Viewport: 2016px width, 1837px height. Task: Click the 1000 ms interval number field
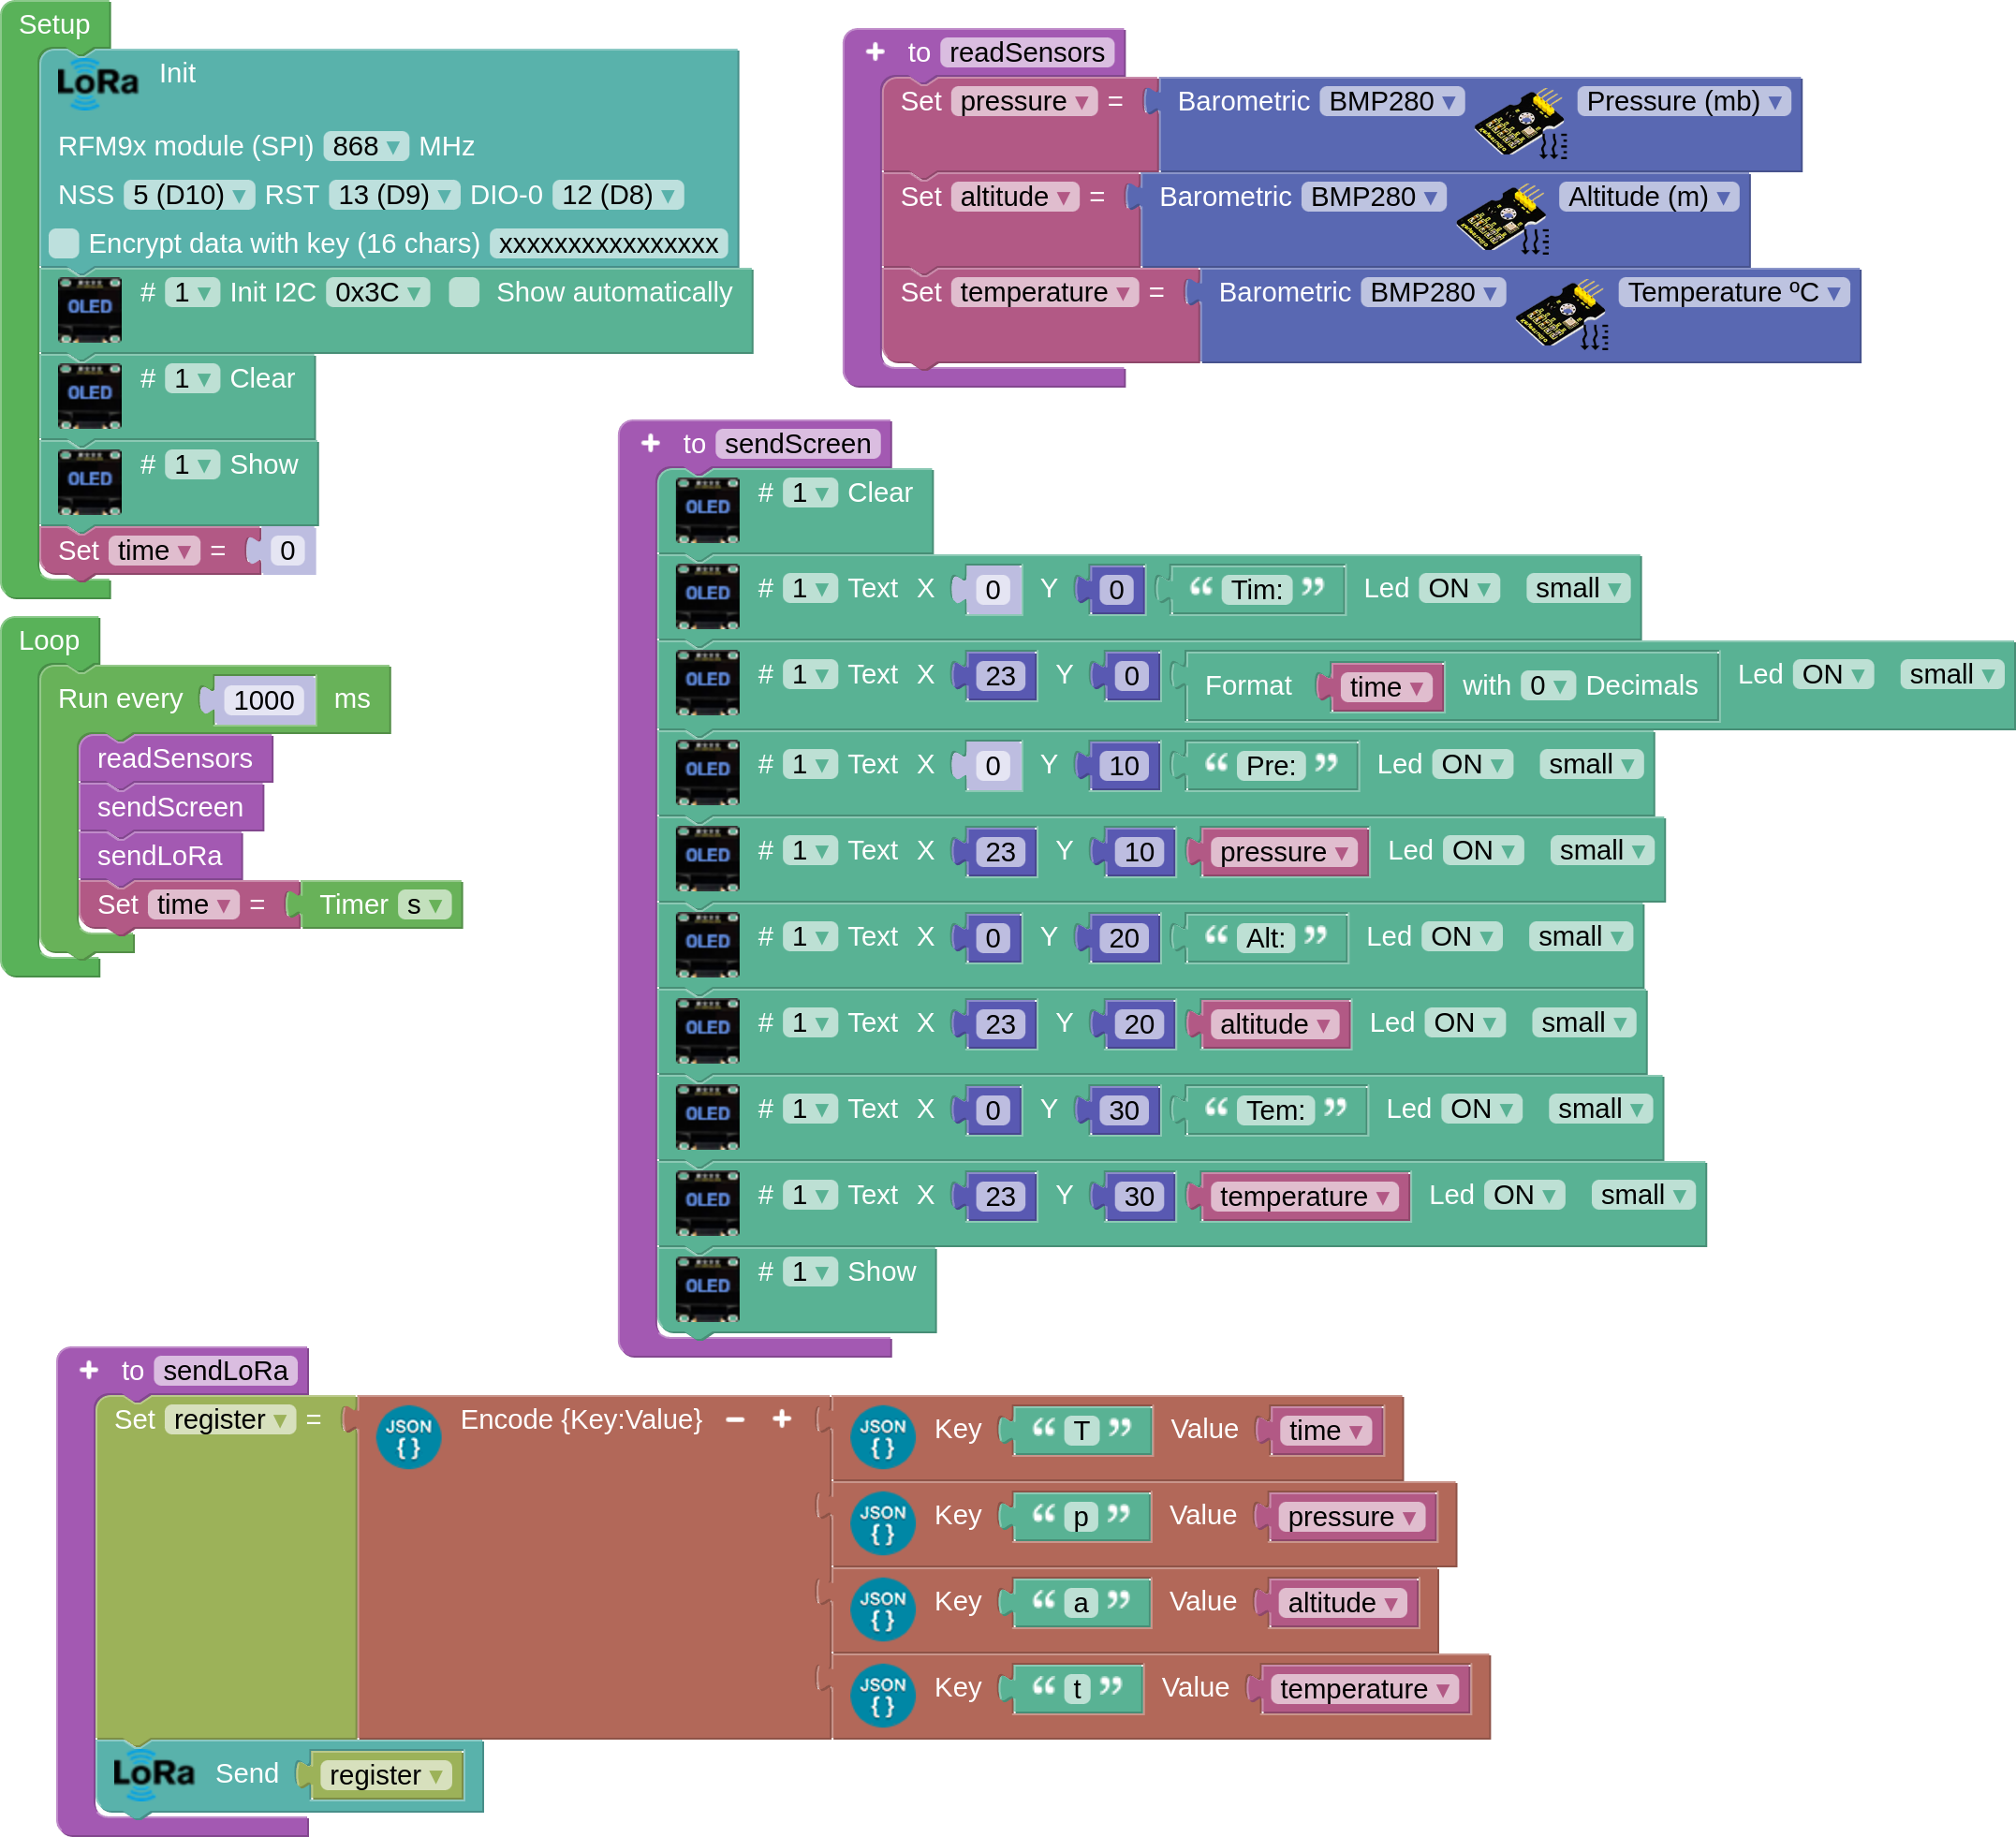tap(264, 699)
